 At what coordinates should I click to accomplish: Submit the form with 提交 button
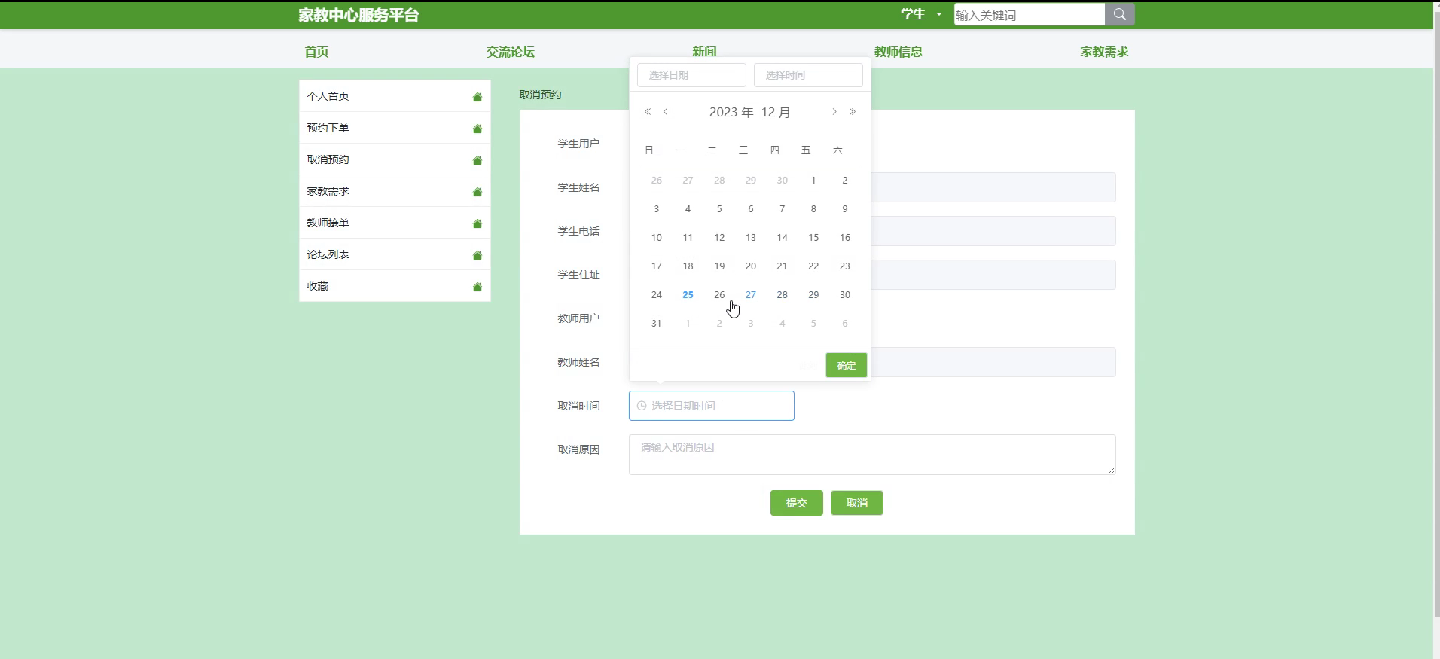coord(796,503)
